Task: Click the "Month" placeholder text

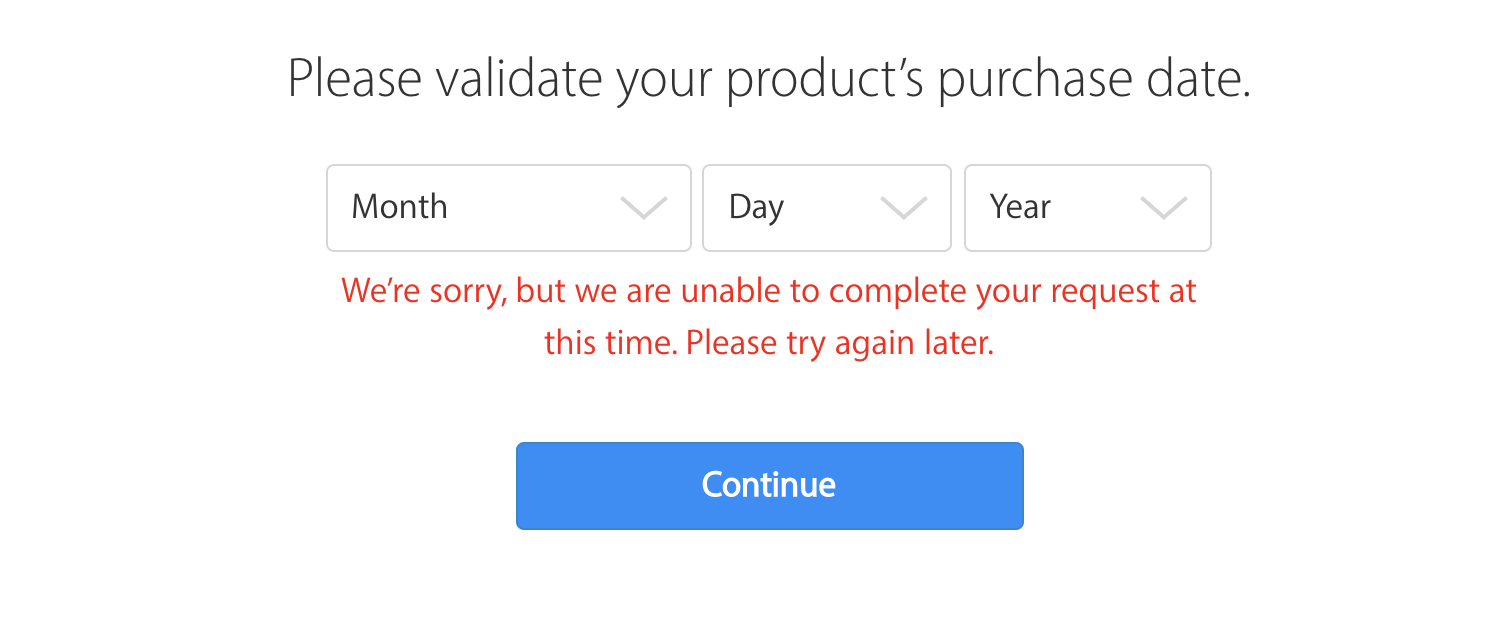Action: coord(399,207)
